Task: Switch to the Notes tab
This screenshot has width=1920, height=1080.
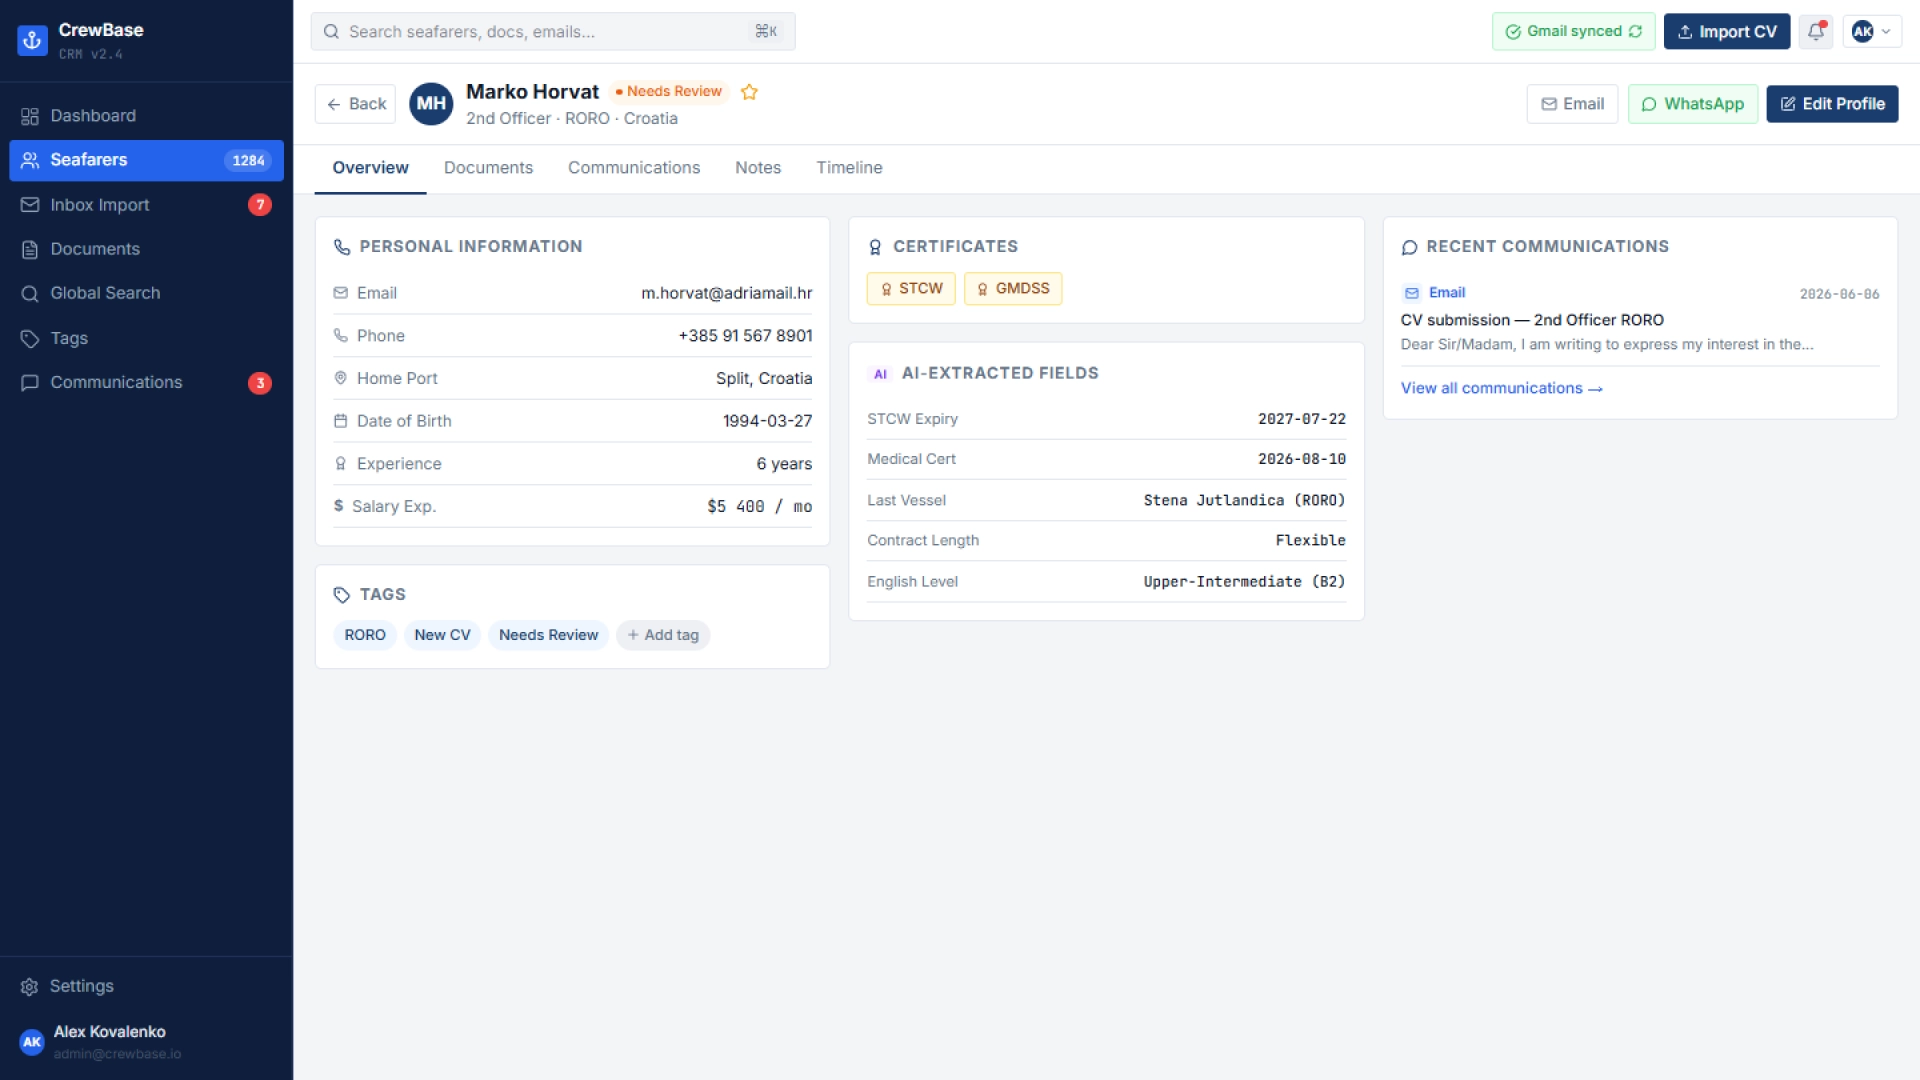Action: 758,168
